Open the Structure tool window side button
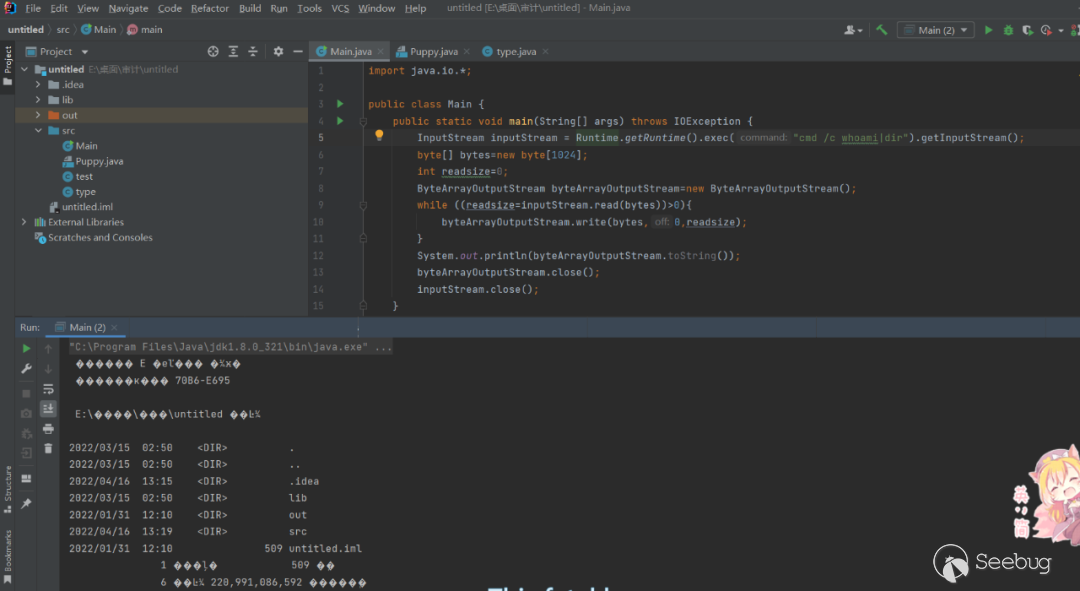 coord(8,485)
